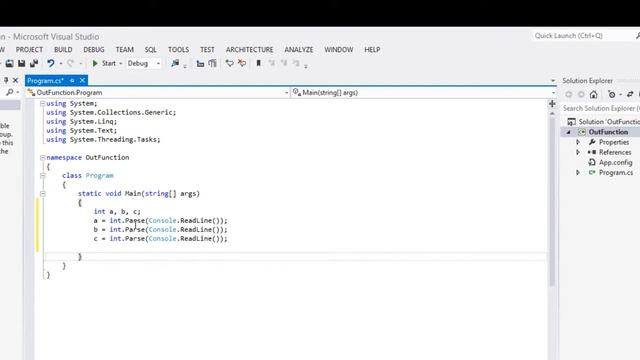Collapse the namespace OutFunction block

pos(42,158)
